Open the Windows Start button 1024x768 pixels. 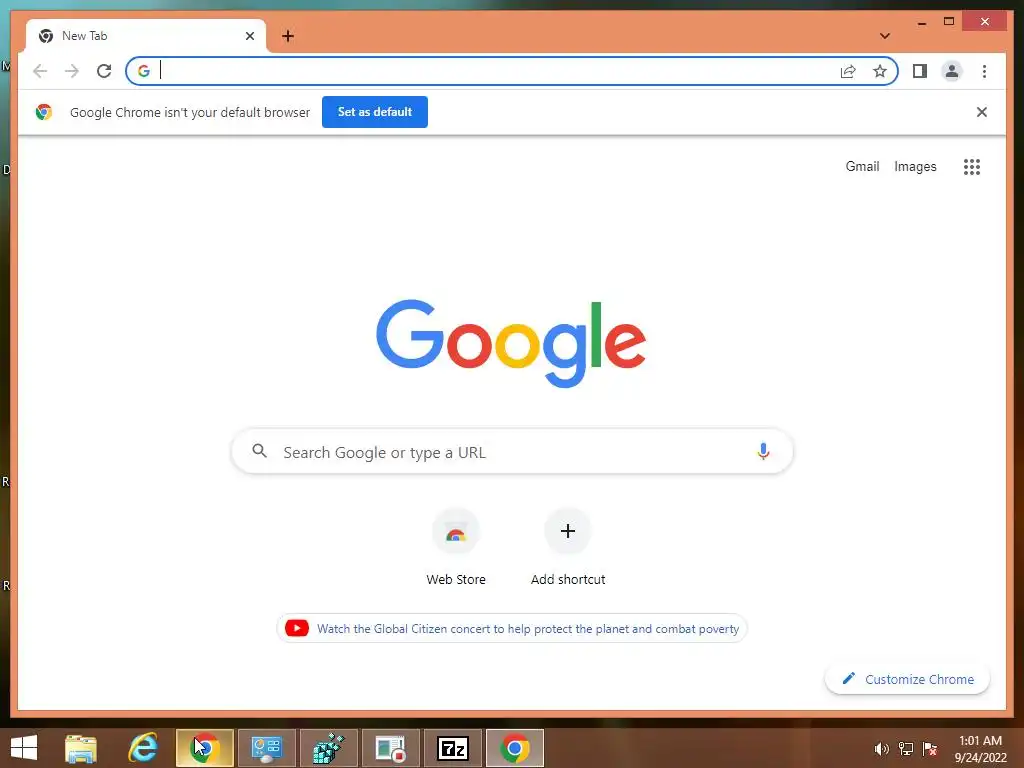pos(24,748)
